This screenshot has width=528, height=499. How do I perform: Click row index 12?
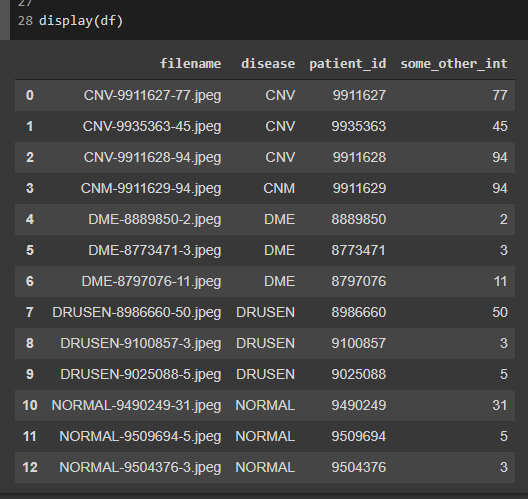click(30, 467)
